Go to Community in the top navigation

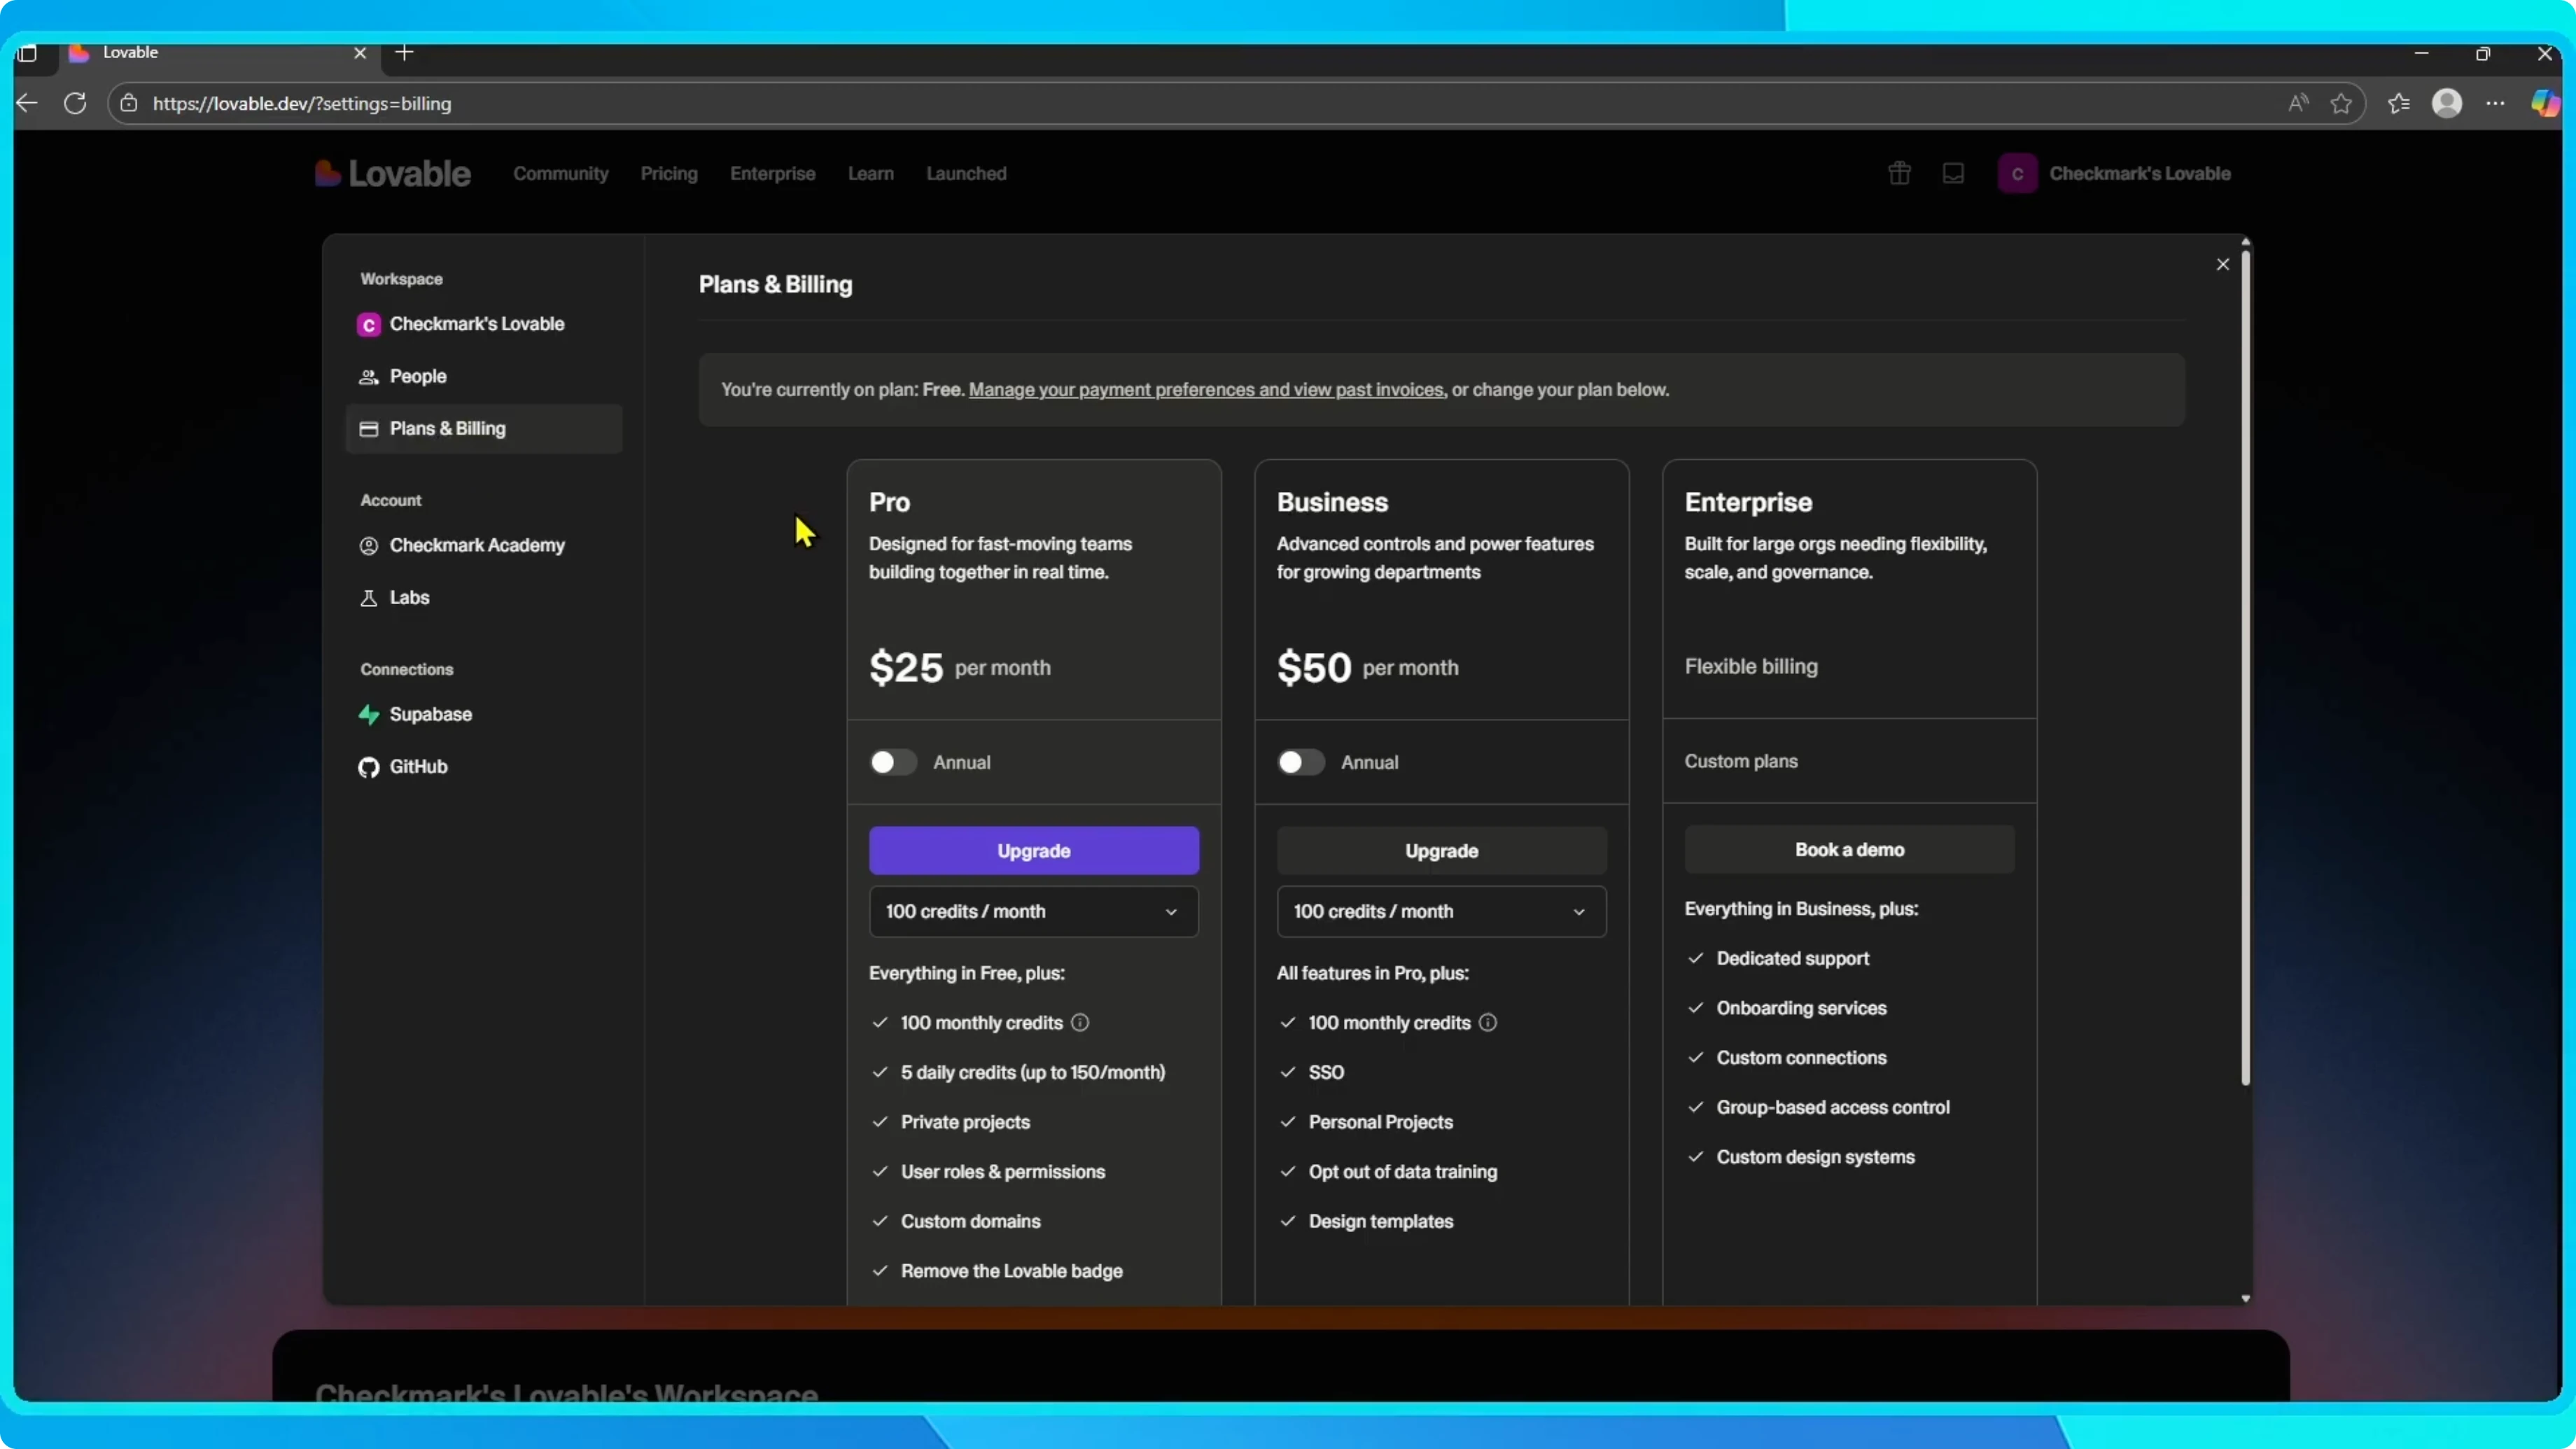pyautogui.click(x=560, y=173)
